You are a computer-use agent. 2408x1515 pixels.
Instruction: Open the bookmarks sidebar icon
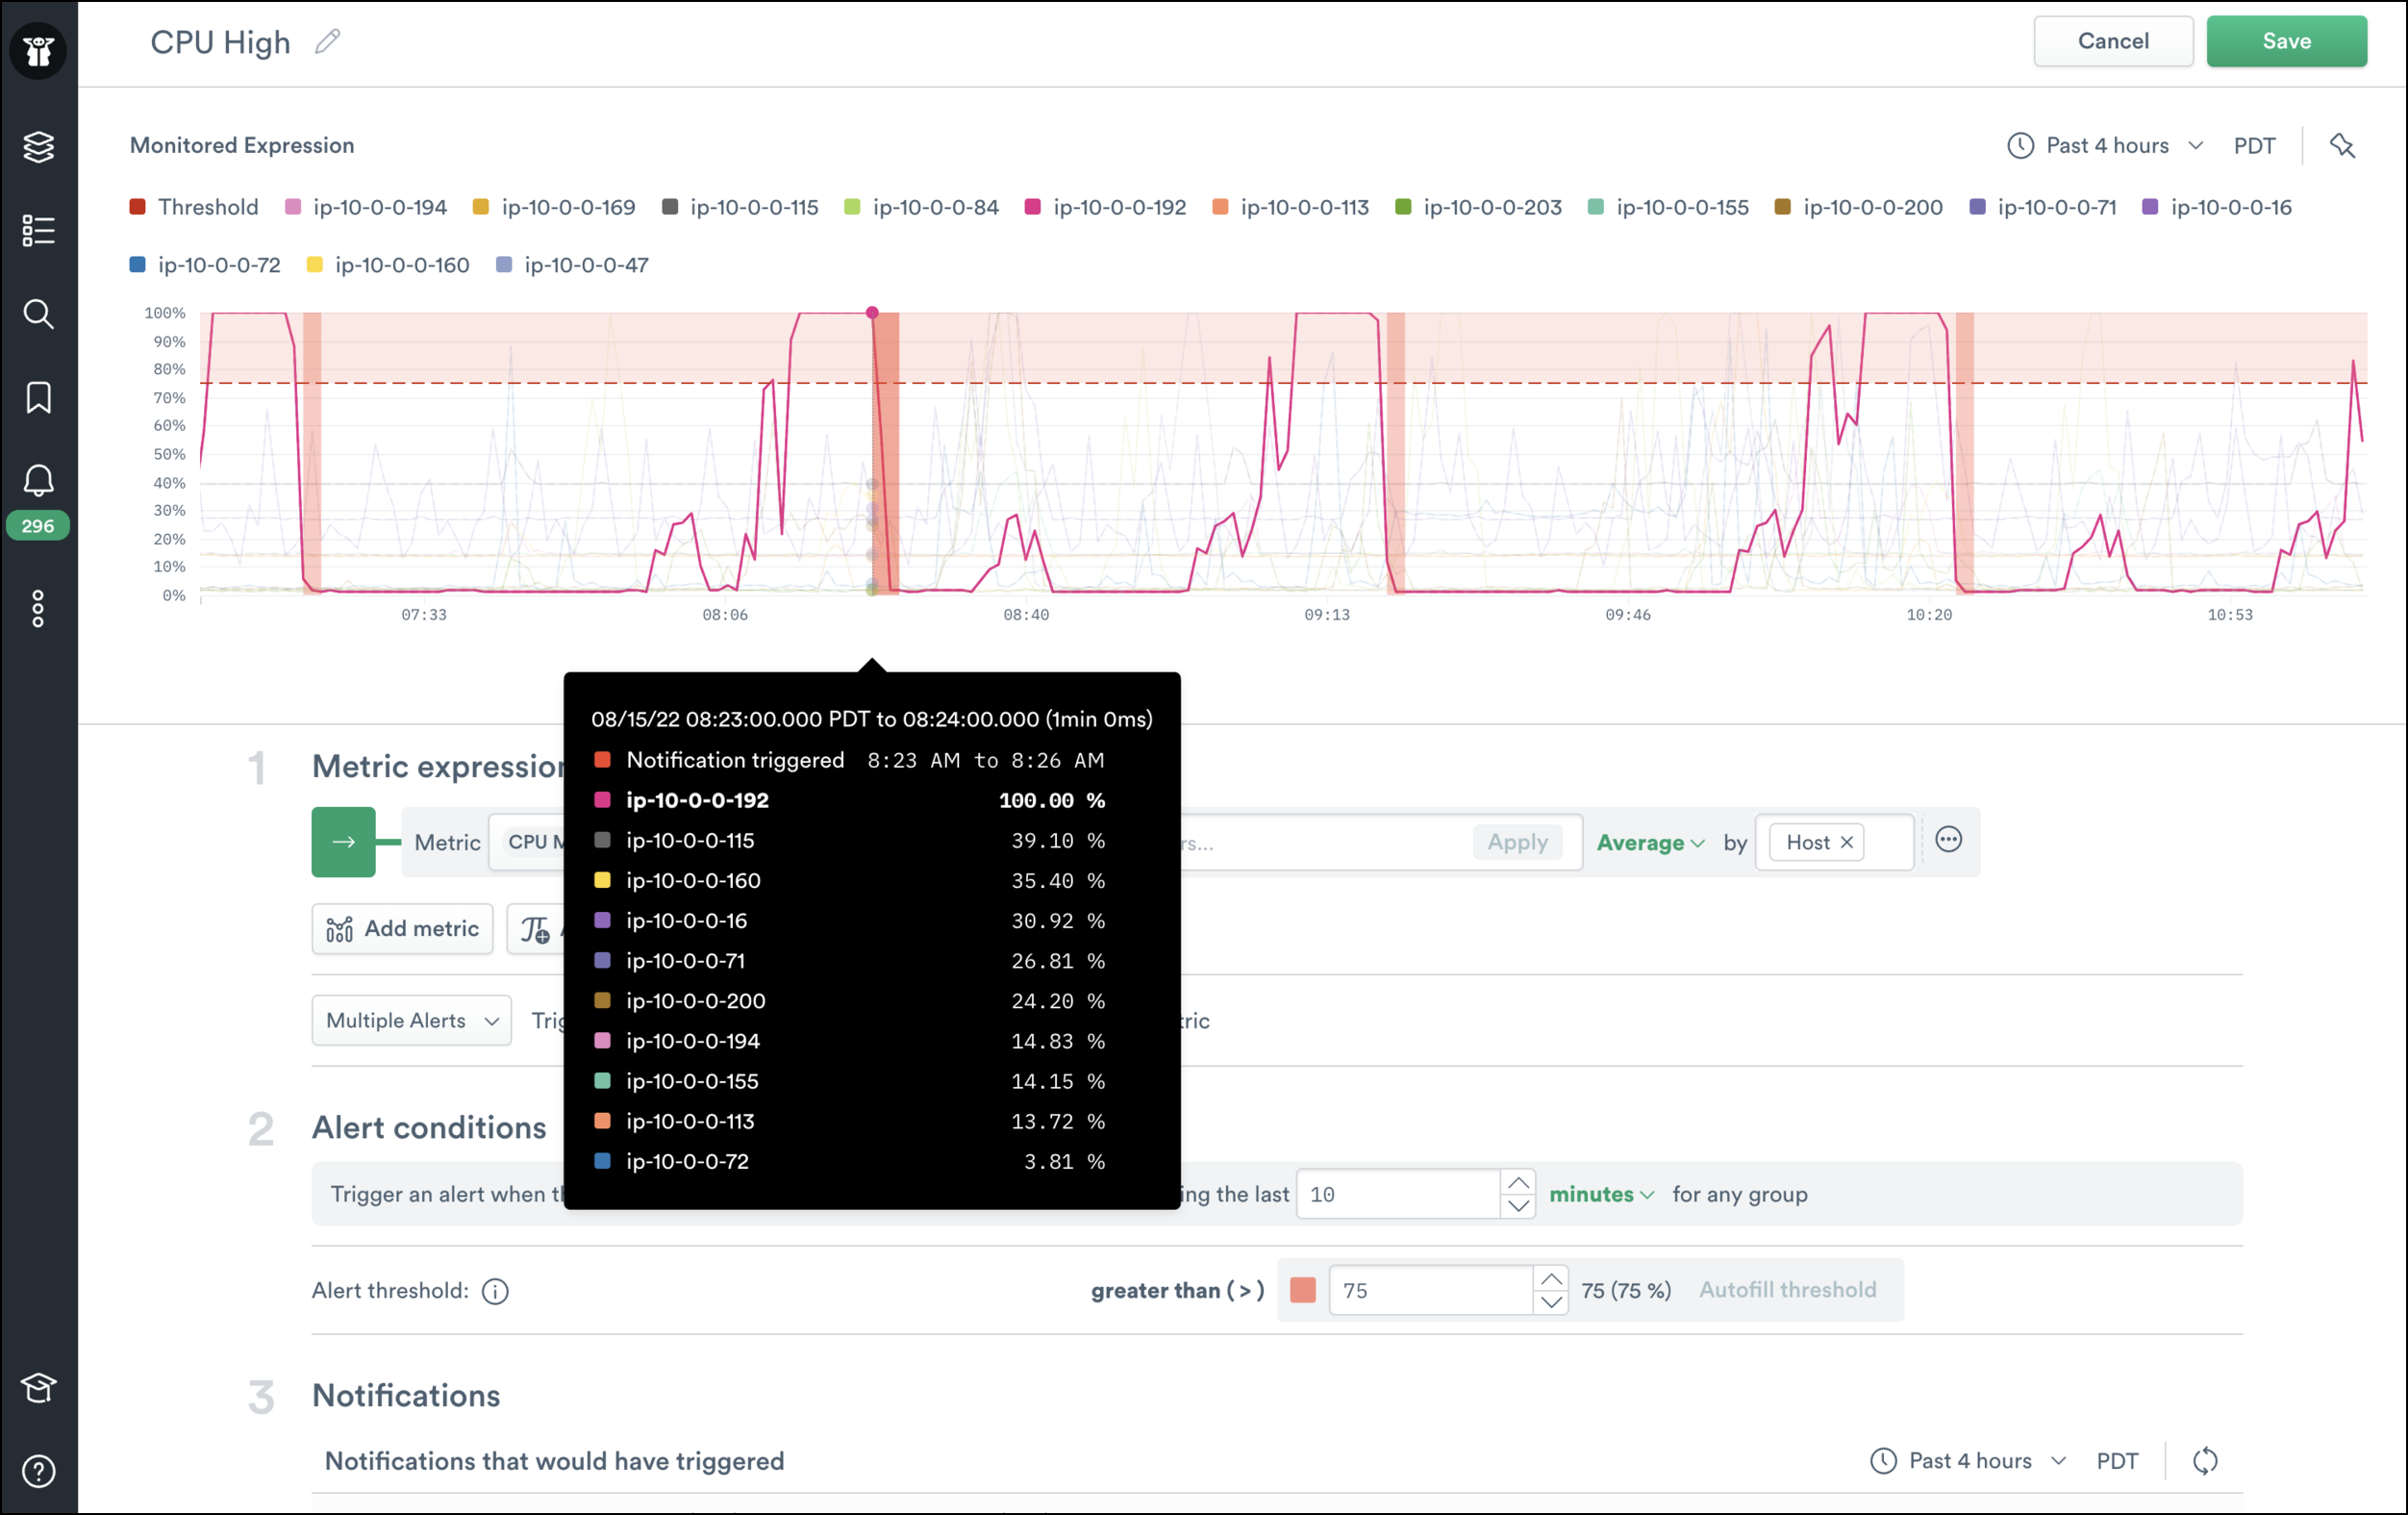click(38, 398)
